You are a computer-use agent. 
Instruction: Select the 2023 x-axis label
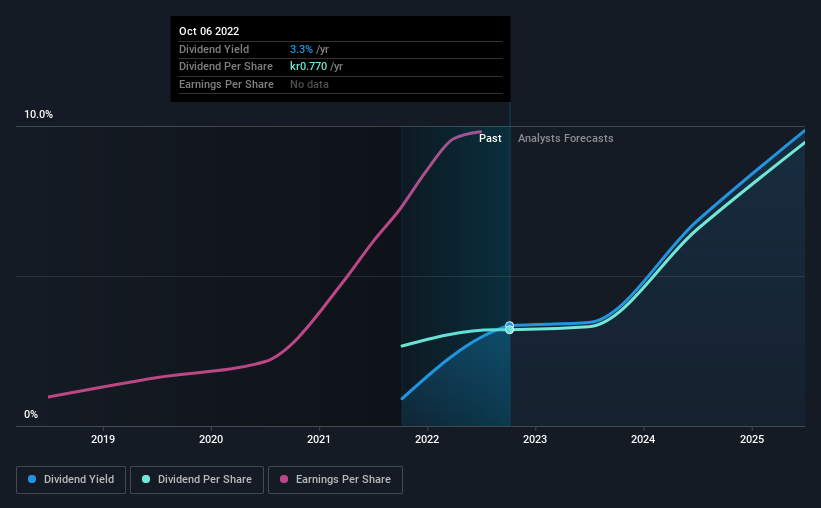[535, 439]
